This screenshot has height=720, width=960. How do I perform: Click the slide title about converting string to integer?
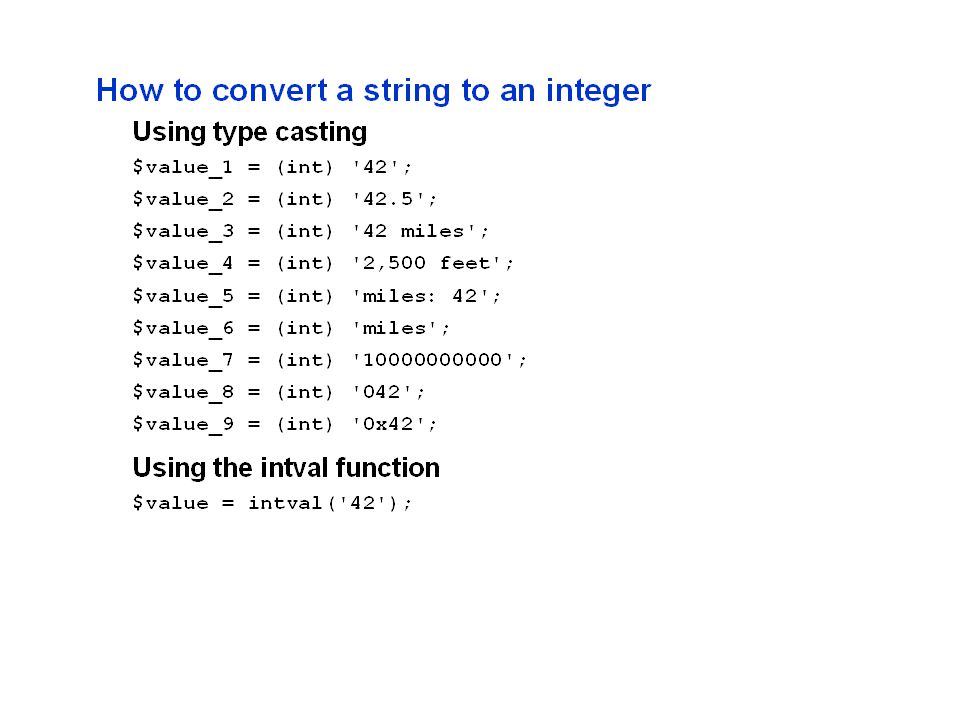click(x=373, y=91)
